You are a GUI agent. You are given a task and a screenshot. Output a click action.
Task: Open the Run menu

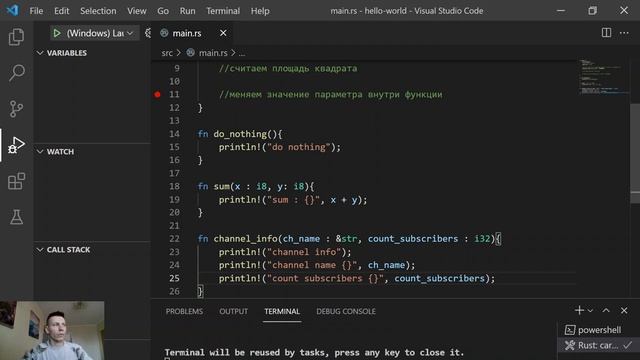pos(187,11)
